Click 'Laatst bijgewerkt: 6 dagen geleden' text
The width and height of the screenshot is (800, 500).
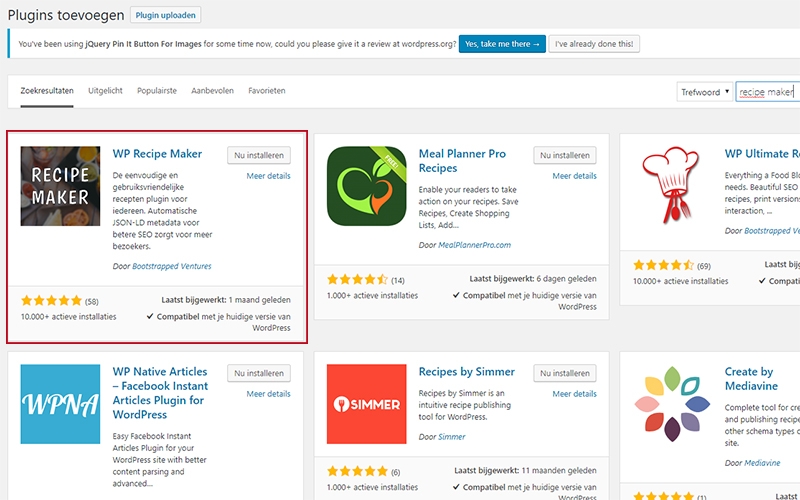tap(533, 279)
